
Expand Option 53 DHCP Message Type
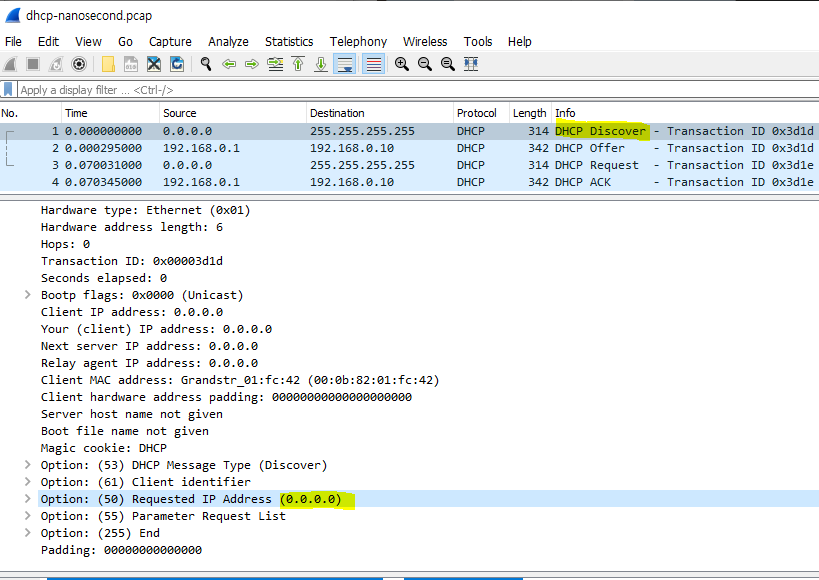tap(28, 465)
